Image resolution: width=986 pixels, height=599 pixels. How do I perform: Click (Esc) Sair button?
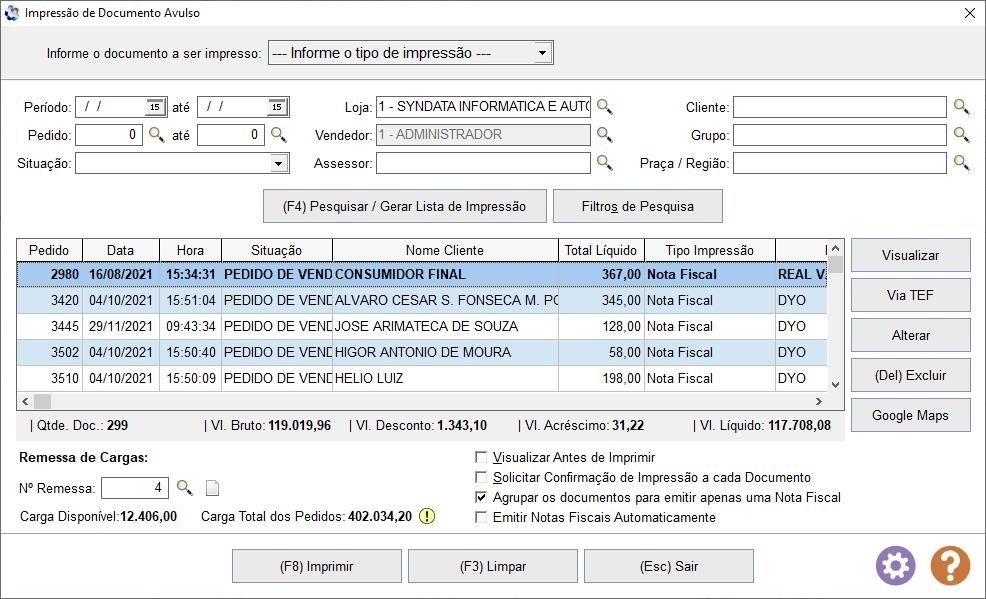pyautogui.click(x=669, y=566)
